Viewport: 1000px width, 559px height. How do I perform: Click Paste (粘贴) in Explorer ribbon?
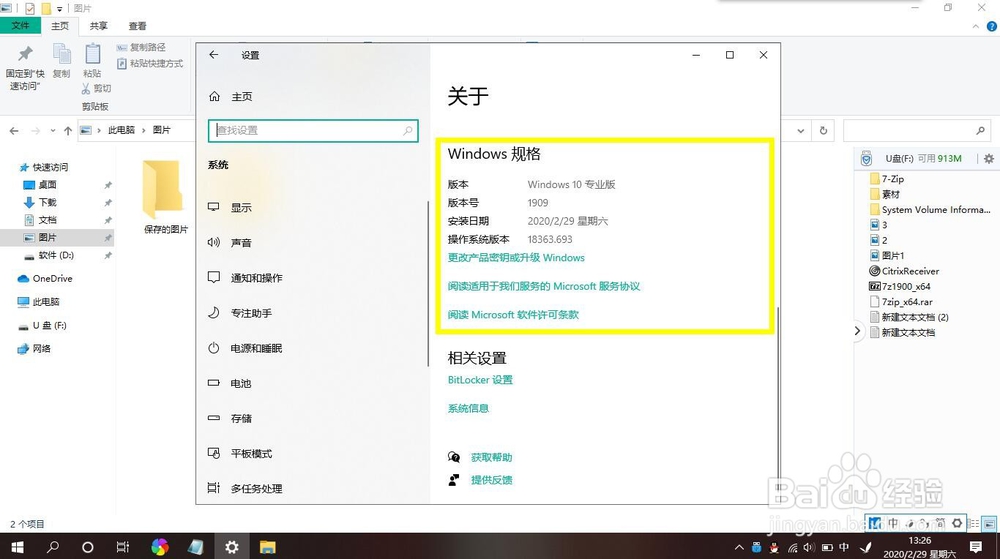point(92,61)
